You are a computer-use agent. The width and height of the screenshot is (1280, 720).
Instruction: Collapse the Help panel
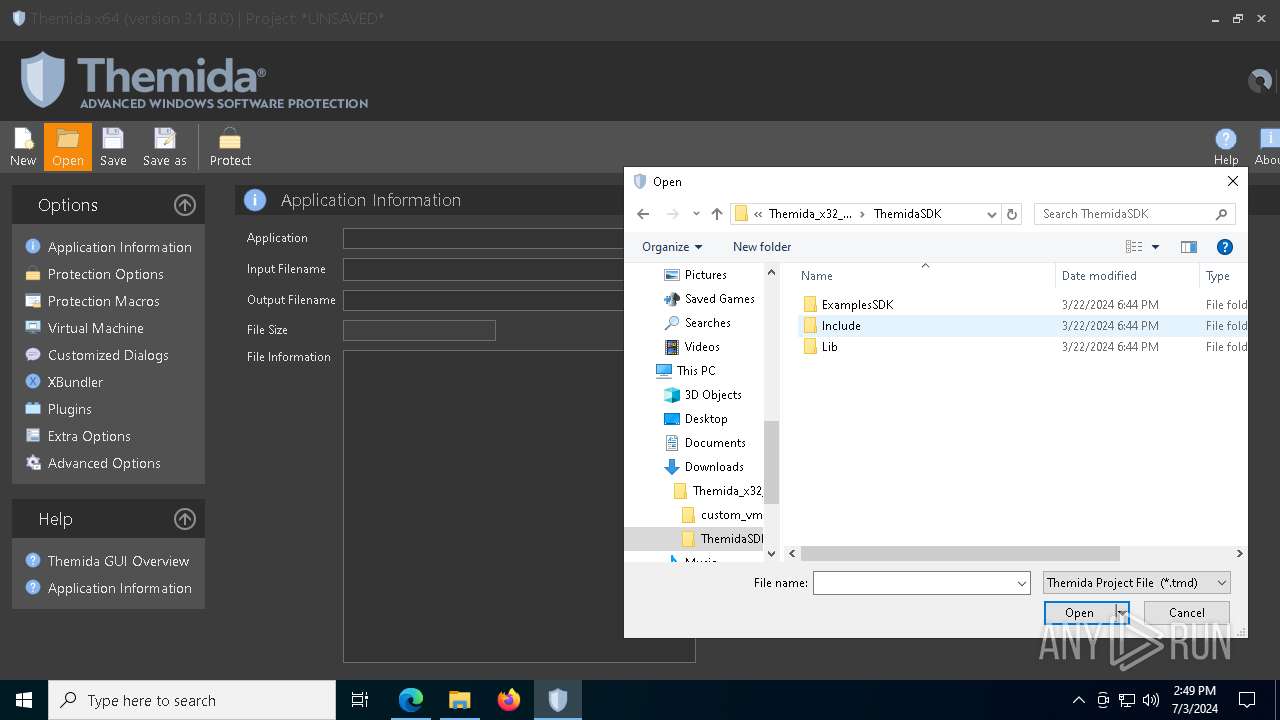[x=185, y=519]
